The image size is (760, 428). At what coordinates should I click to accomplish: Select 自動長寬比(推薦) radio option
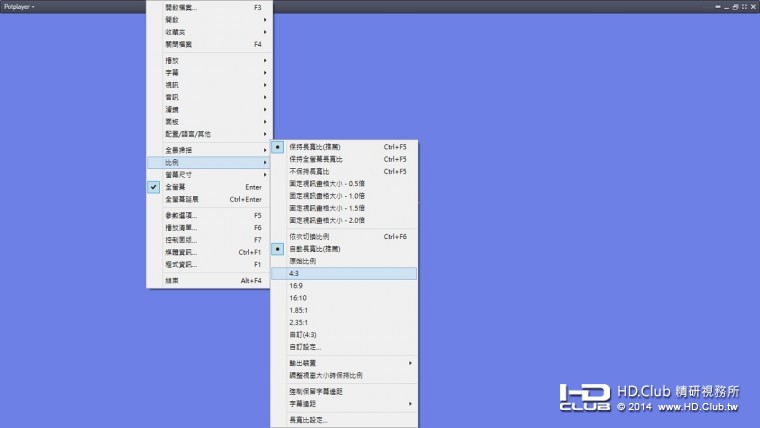(x=344, y=249)
